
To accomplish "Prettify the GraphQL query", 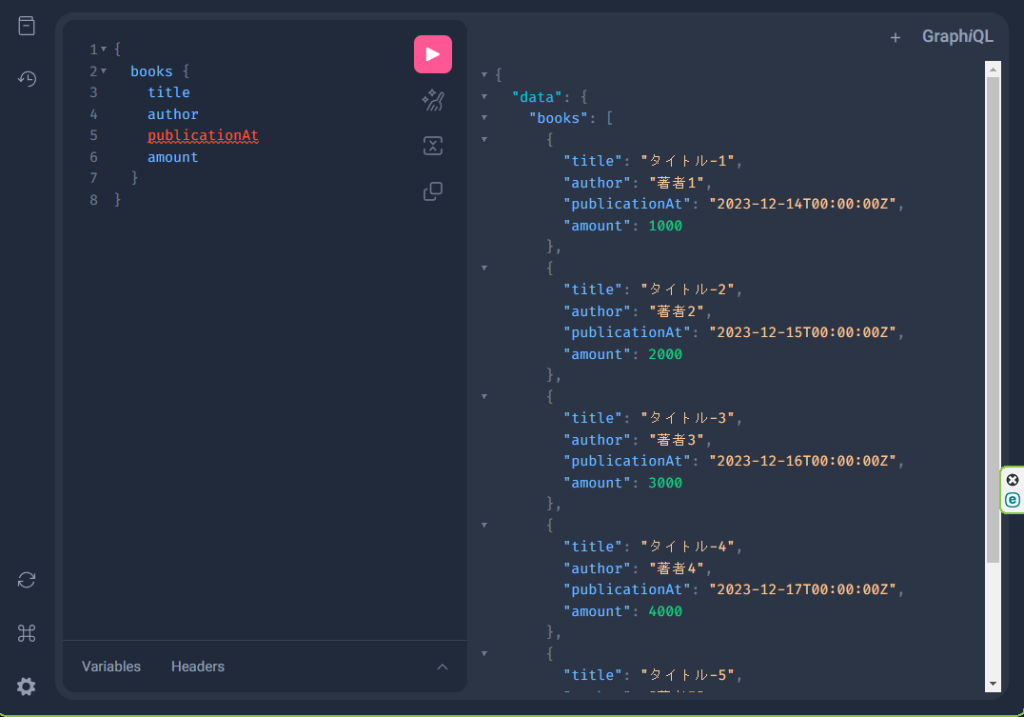I will tap(433, 100).
